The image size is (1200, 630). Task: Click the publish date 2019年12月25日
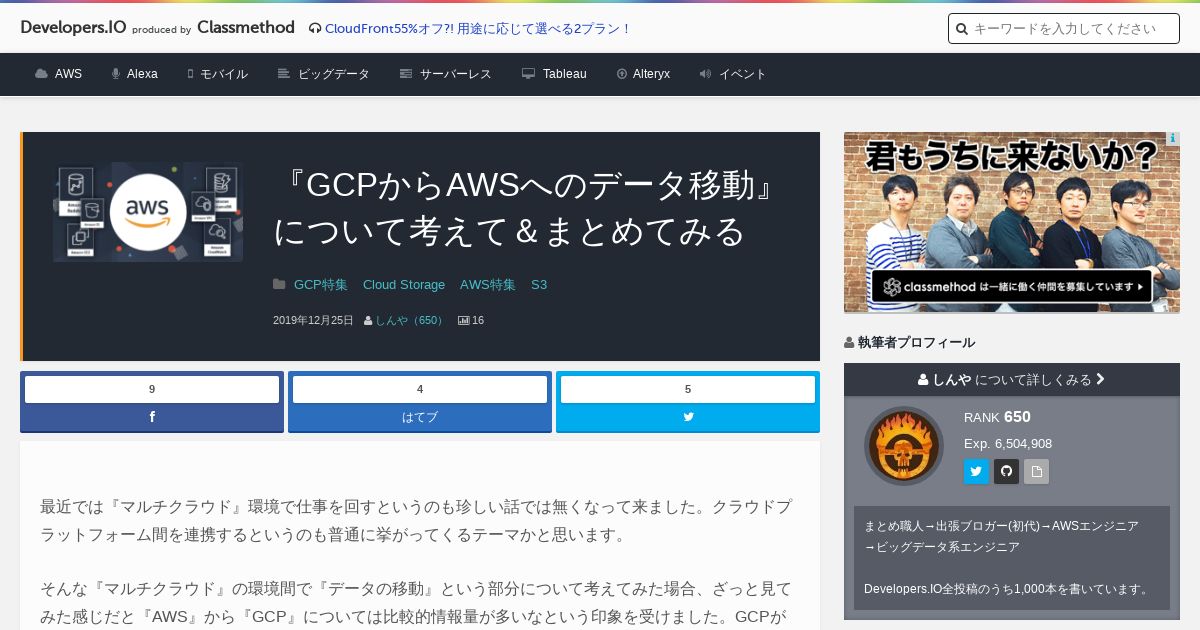click(x=313, y=321)
